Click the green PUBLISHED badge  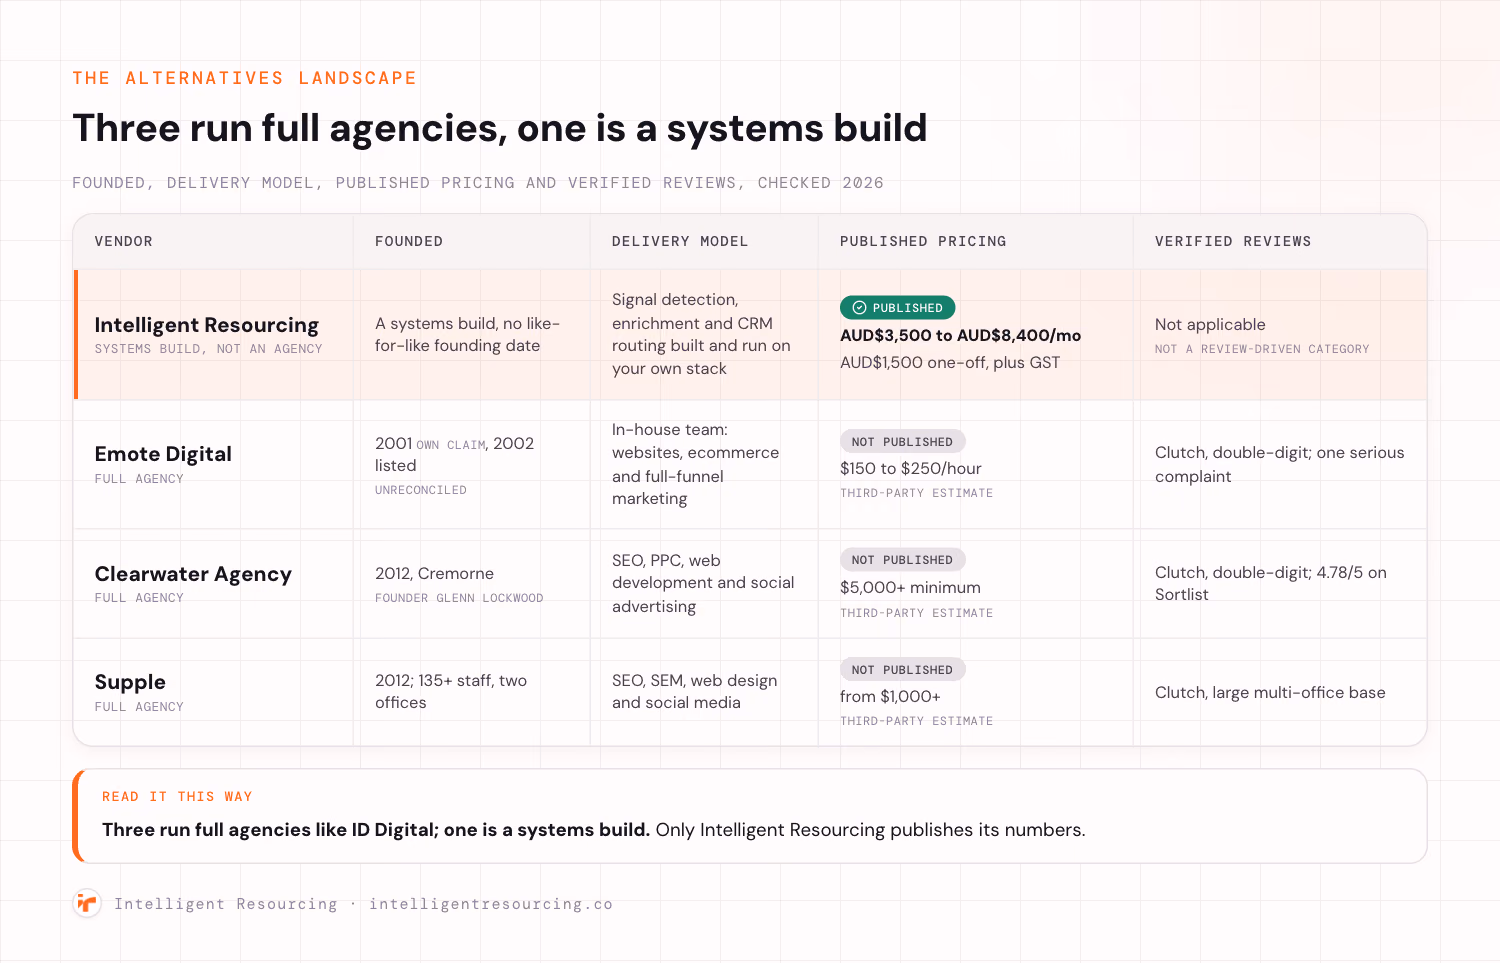coord(897,308)
